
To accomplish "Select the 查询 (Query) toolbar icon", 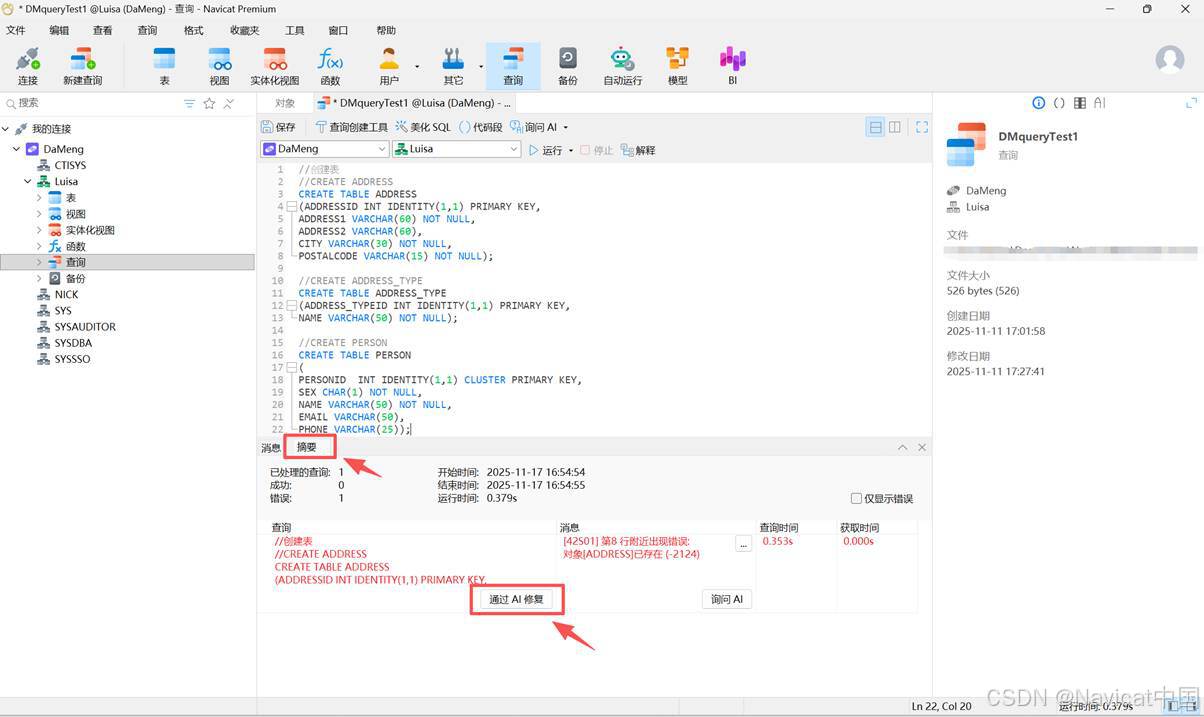I will coord(513,66).
